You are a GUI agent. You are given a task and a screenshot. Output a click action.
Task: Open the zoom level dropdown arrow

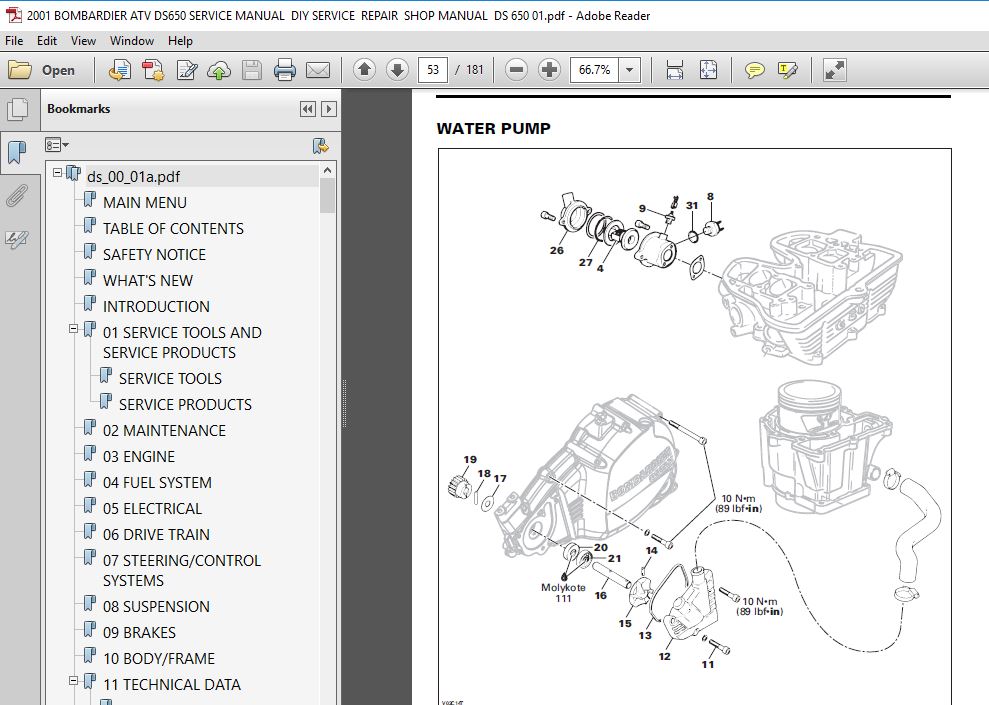629,70
